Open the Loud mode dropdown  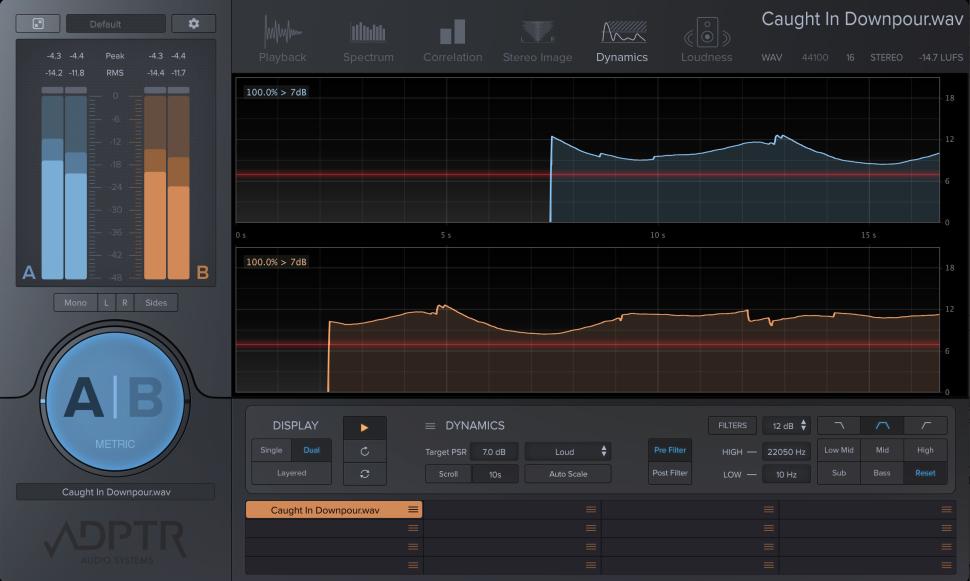click(568, 452)
